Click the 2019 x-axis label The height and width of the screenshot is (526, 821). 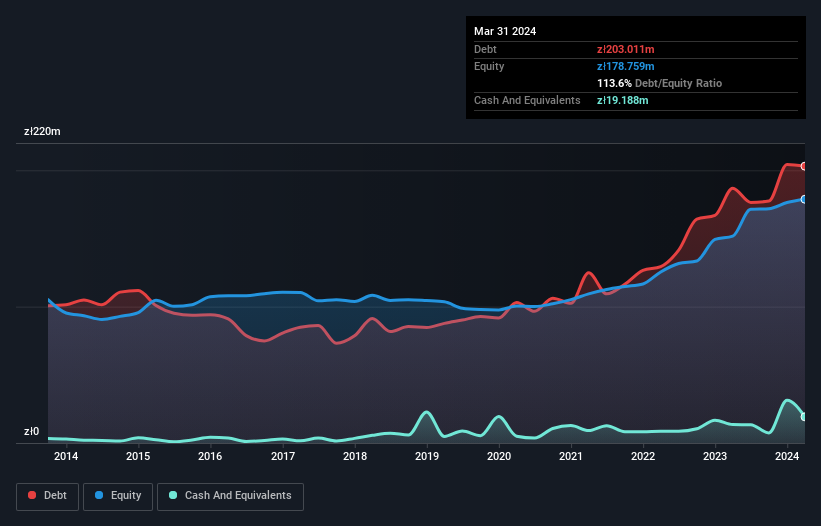(427, 456)
